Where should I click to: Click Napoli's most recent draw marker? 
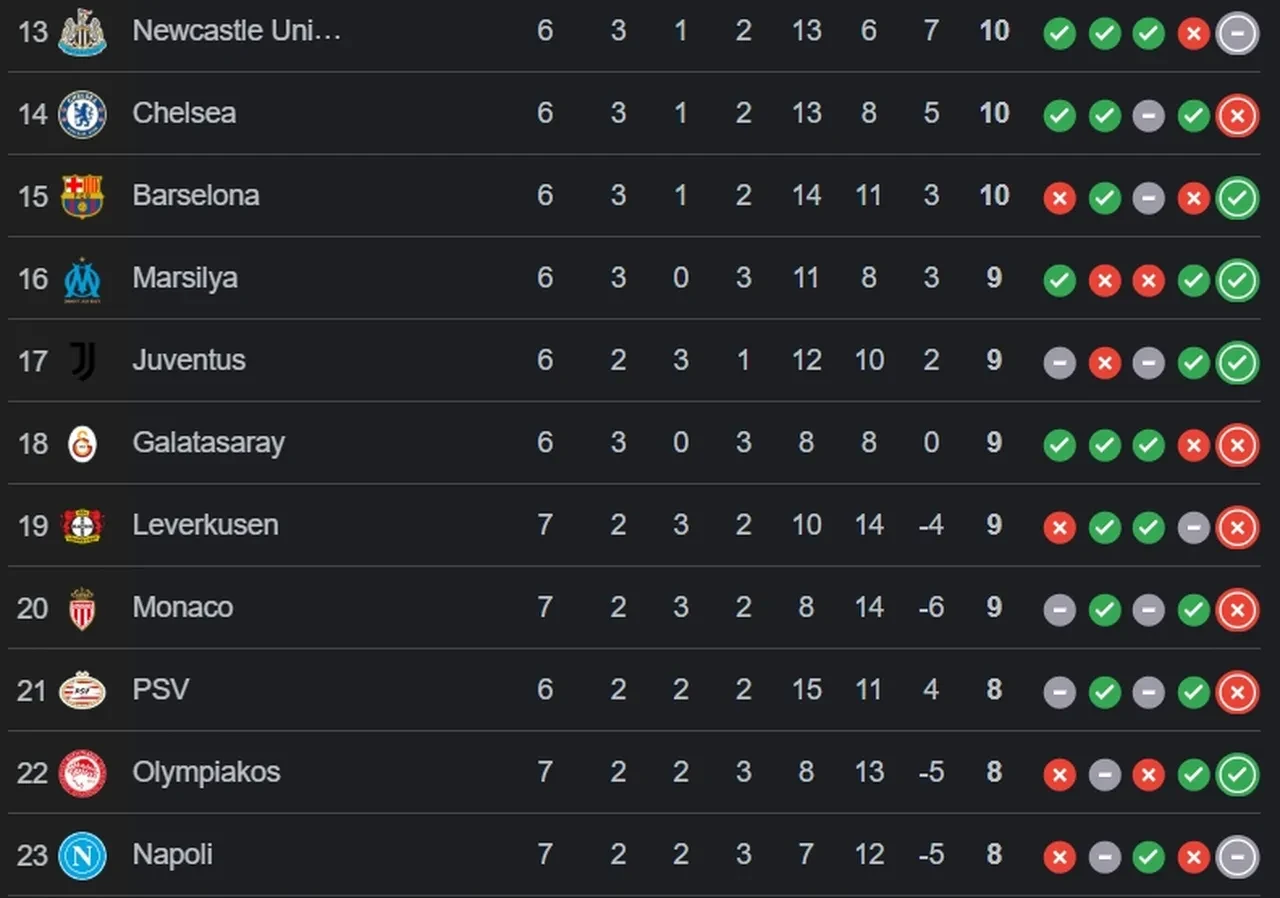[1237, 857]
